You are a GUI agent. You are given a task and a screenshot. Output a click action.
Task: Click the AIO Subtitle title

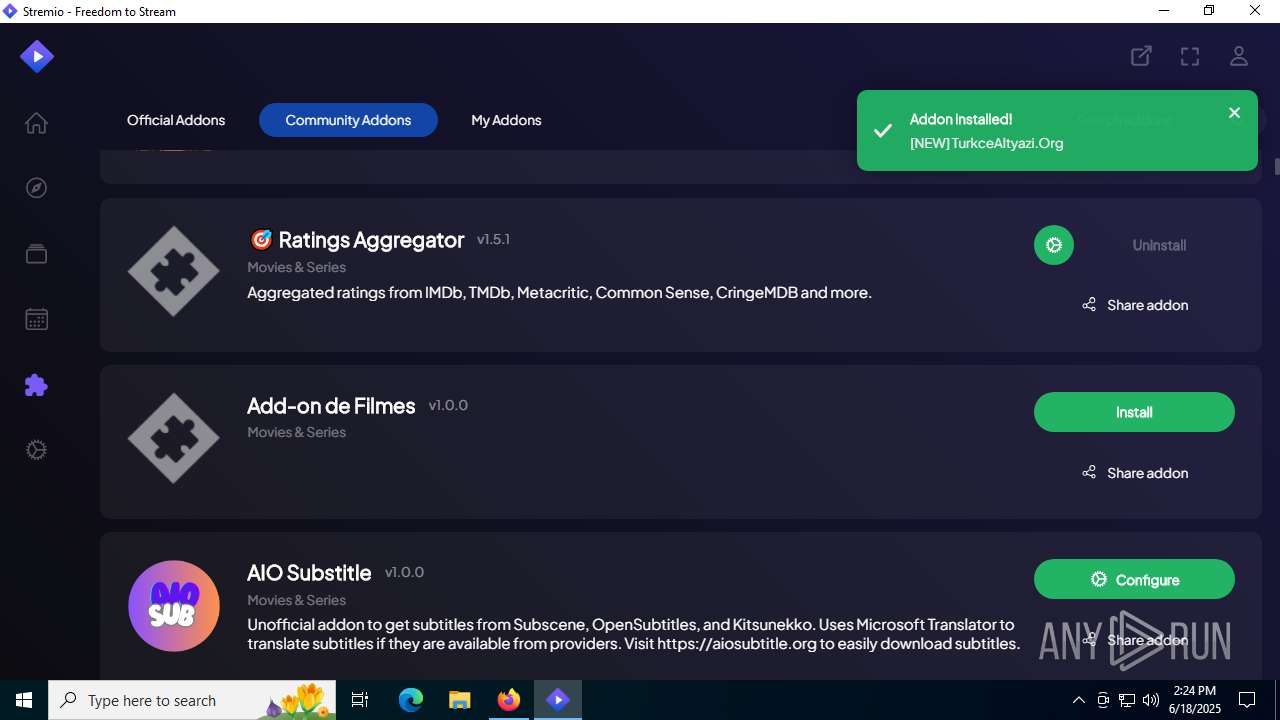[x=309, y=573]
